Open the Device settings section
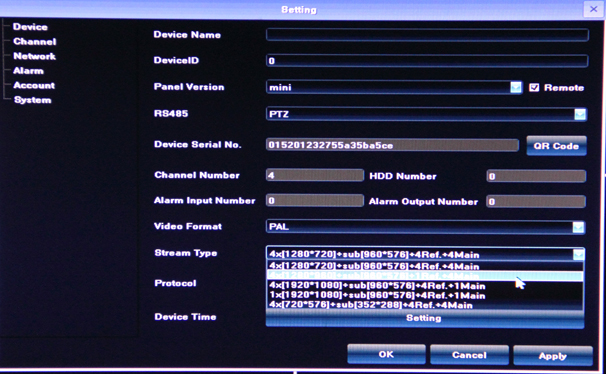Image resolution: width=606 pixels, height=374 pixels. pos(30,27)
